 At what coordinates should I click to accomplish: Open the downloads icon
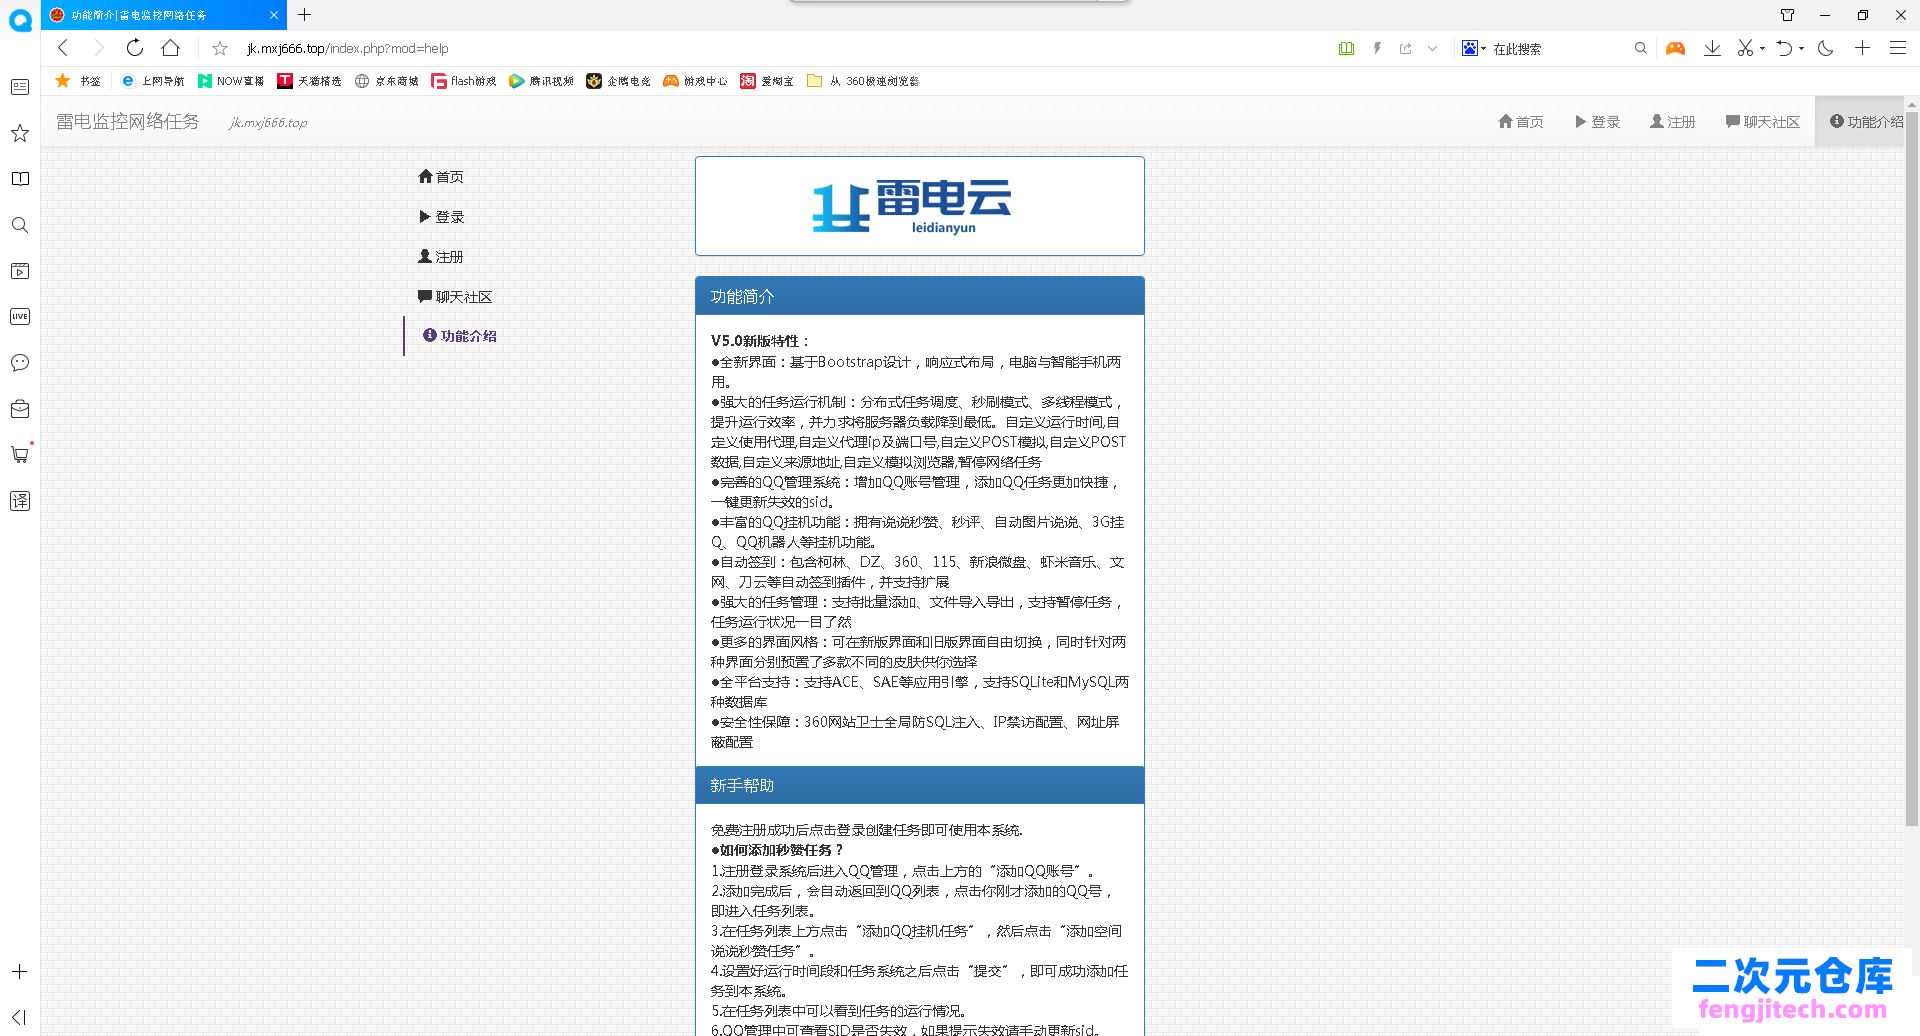click(1712, 48)
